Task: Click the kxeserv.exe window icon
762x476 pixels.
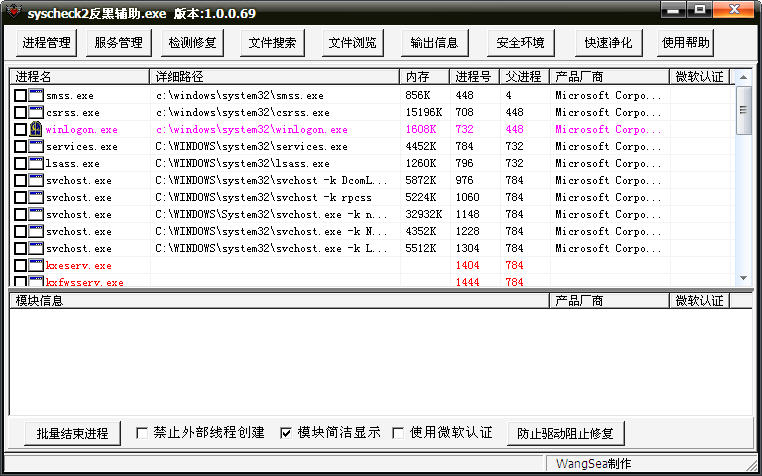Action: coord(36,265)
